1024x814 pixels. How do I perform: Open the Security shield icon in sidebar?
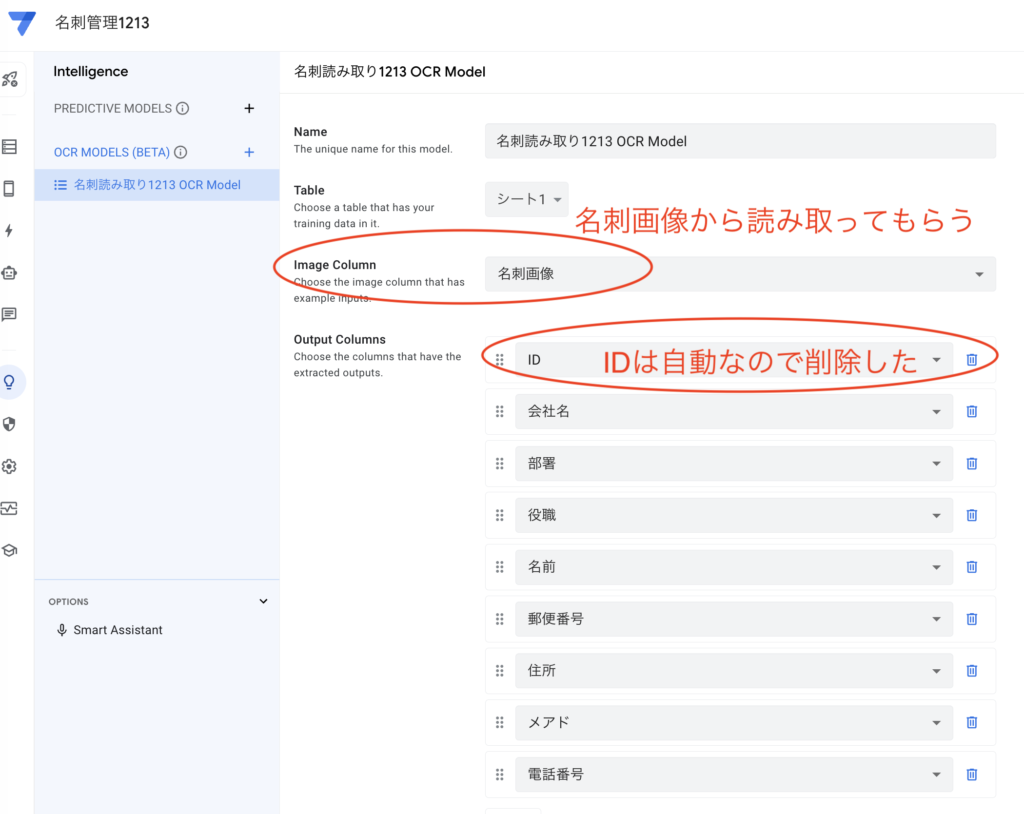click(x=10, y=424)
